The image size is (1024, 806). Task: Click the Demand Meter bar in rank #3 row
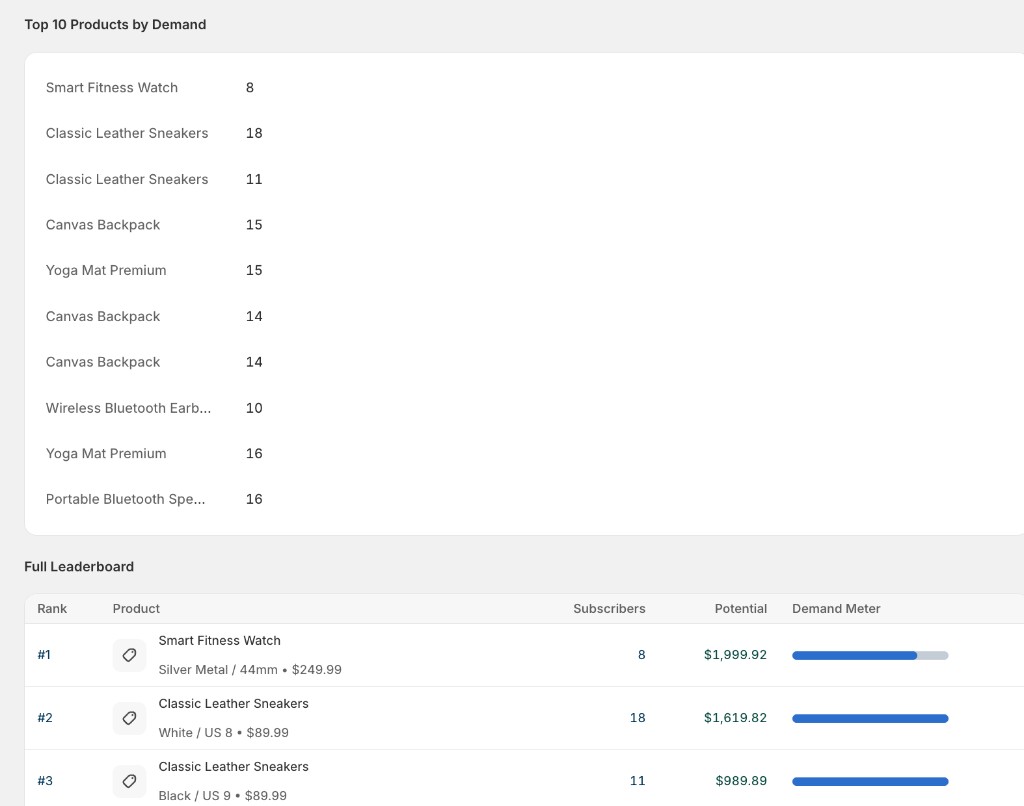(x=870, y=781)
